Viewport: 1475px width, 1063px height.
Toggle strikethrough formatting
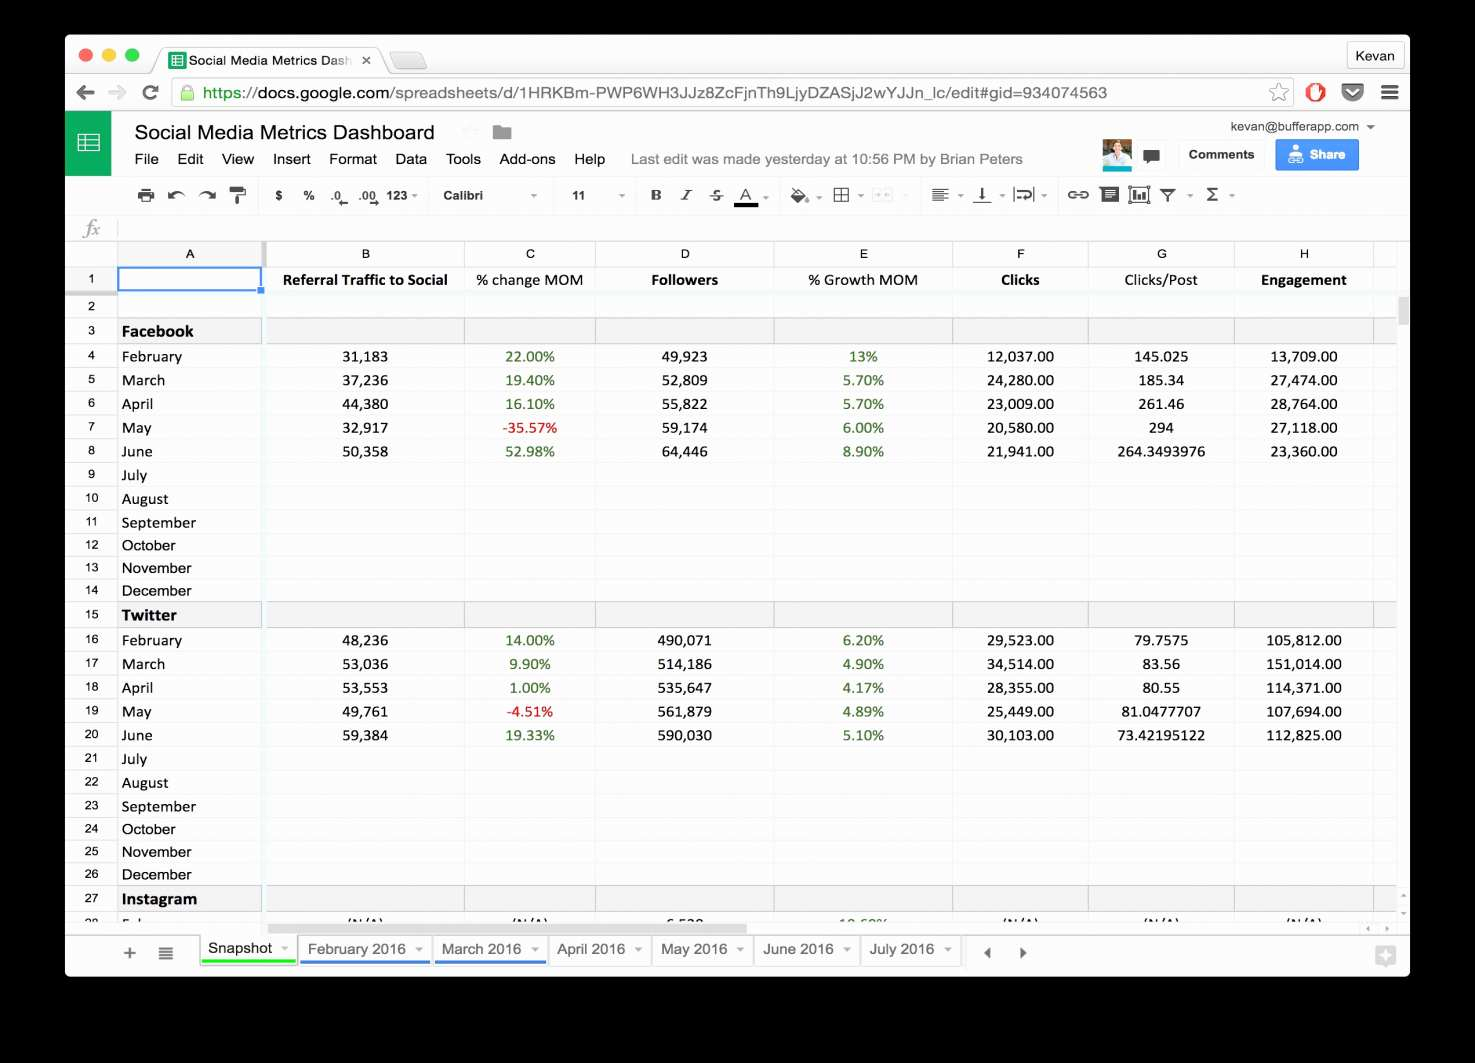[716, 195]
